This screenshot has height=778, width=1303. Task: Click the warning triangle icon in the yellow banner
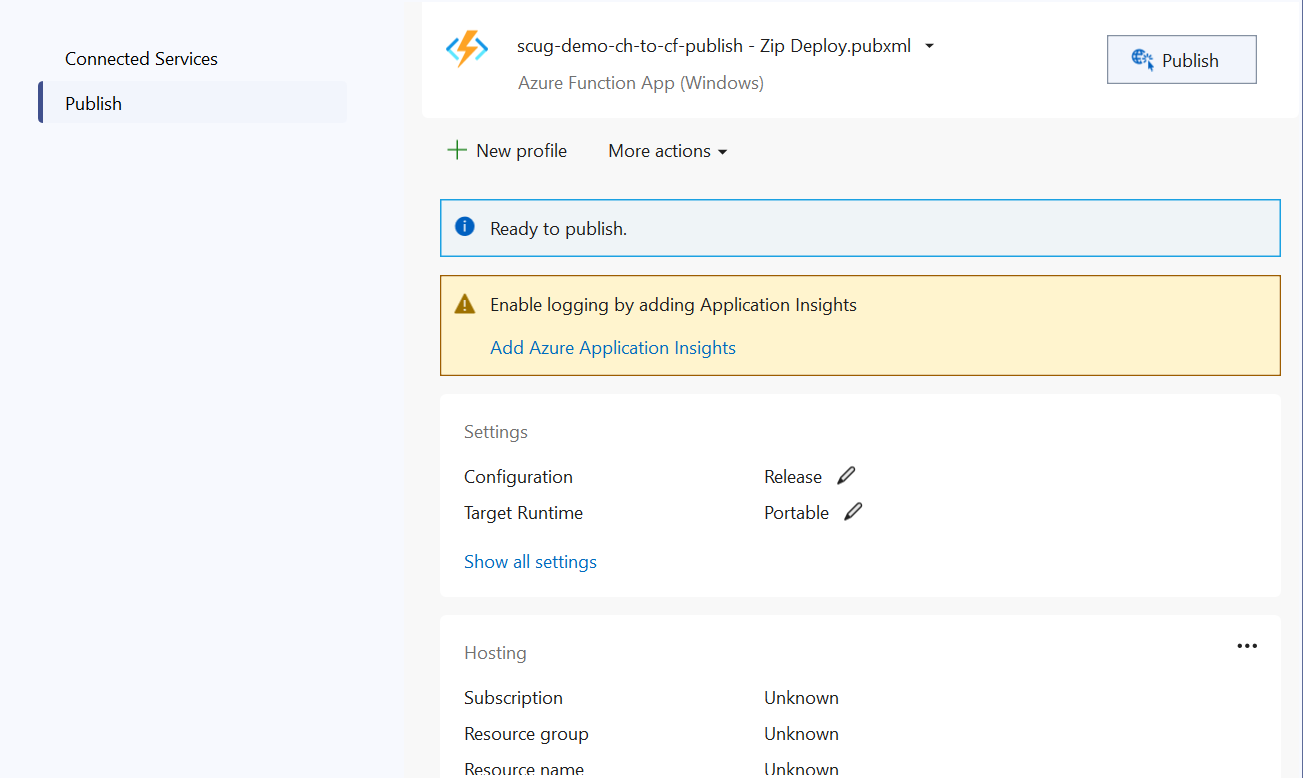(464, 304)
